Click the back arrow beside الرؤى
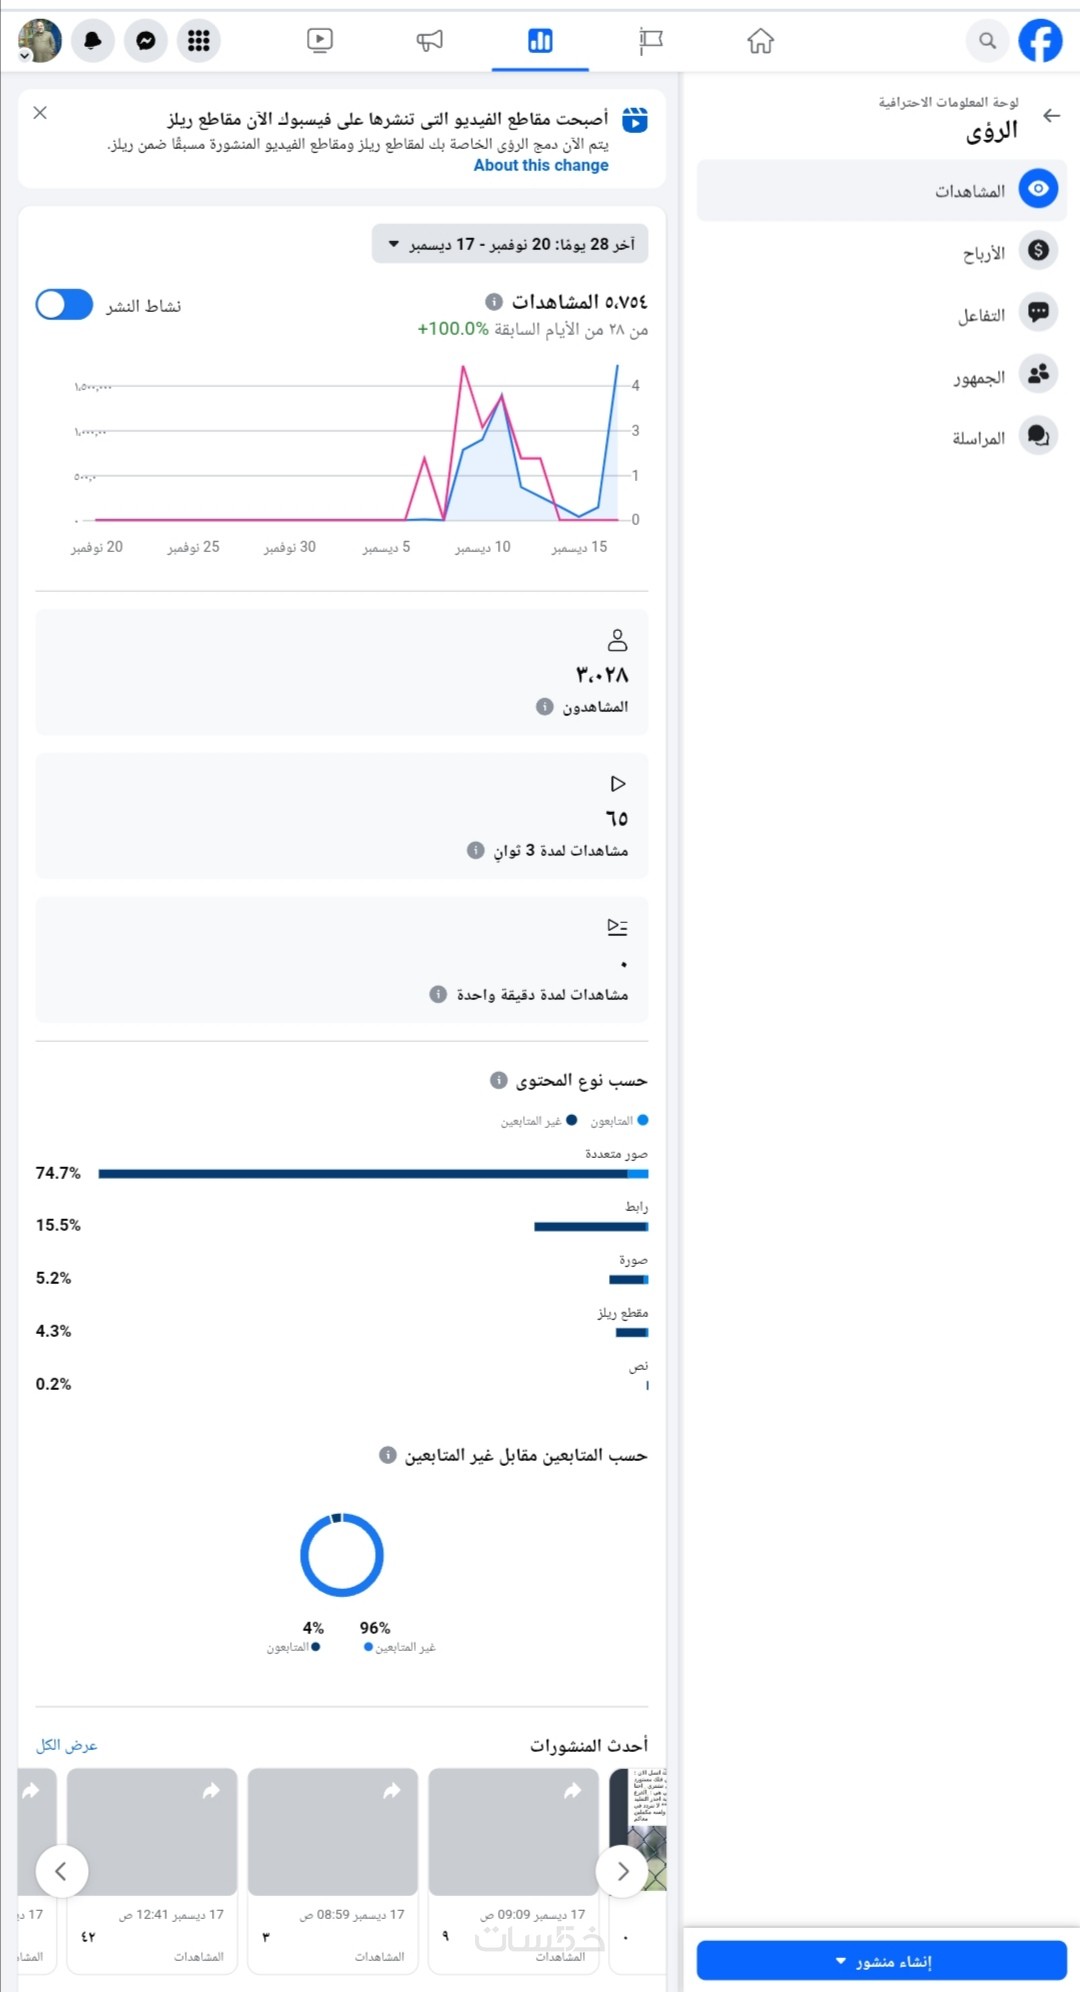Viewport: 1080px width, 1992px height. pyautogui.click(x=1051, y=116)
